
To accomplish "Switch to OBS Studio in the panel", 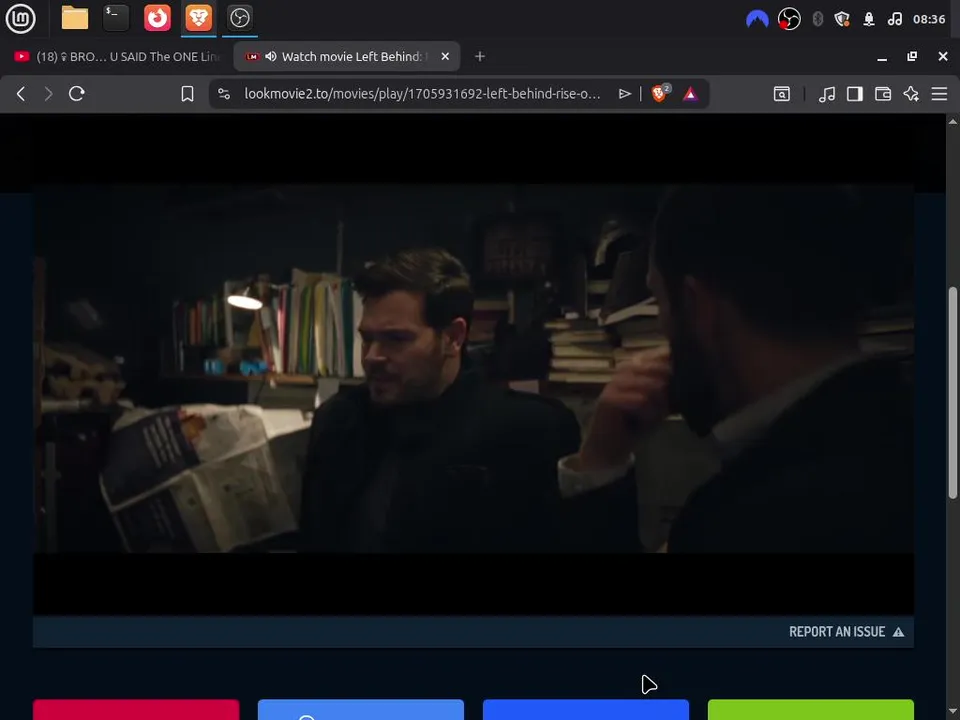I will pos(239,18).
